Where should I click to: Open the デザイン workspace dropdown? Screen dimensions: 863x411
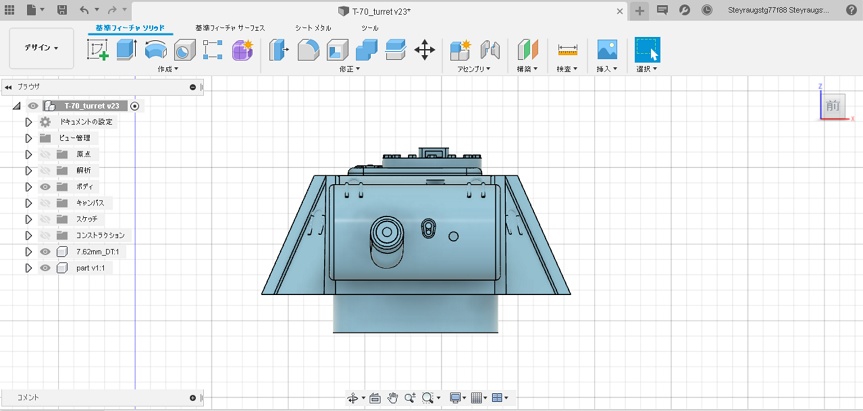pyautogui.click(x=41, y=48)
